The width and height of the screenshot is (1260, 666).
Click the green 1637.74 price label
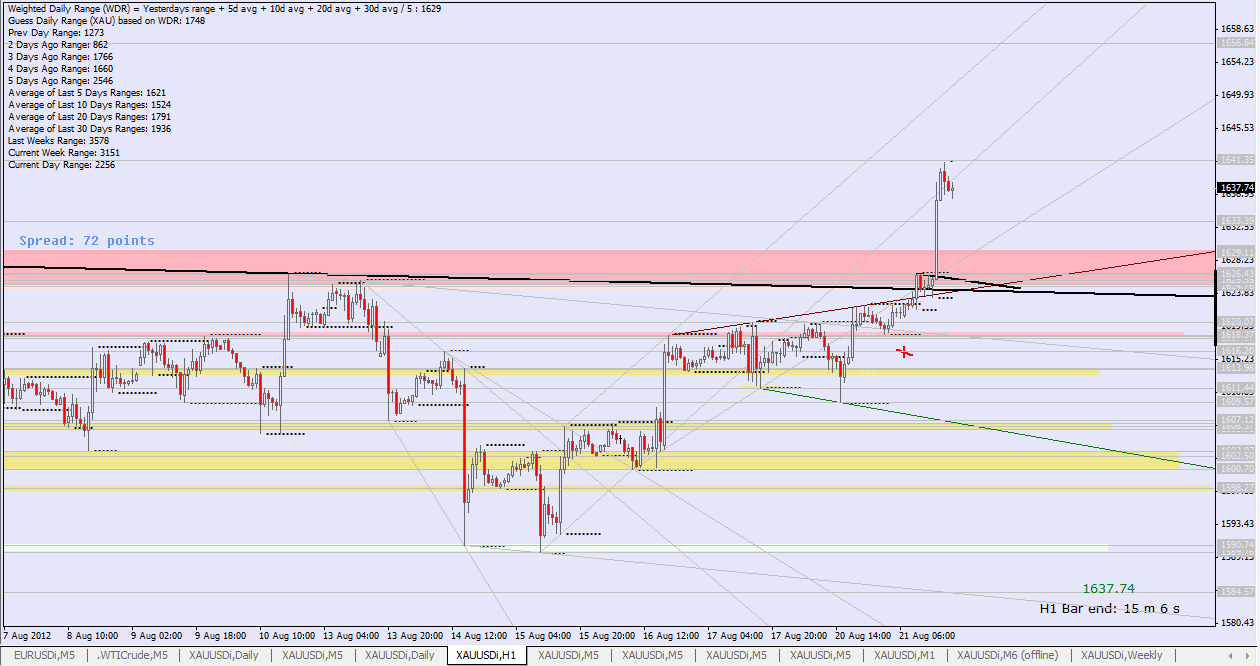[x=1108, y=589]
